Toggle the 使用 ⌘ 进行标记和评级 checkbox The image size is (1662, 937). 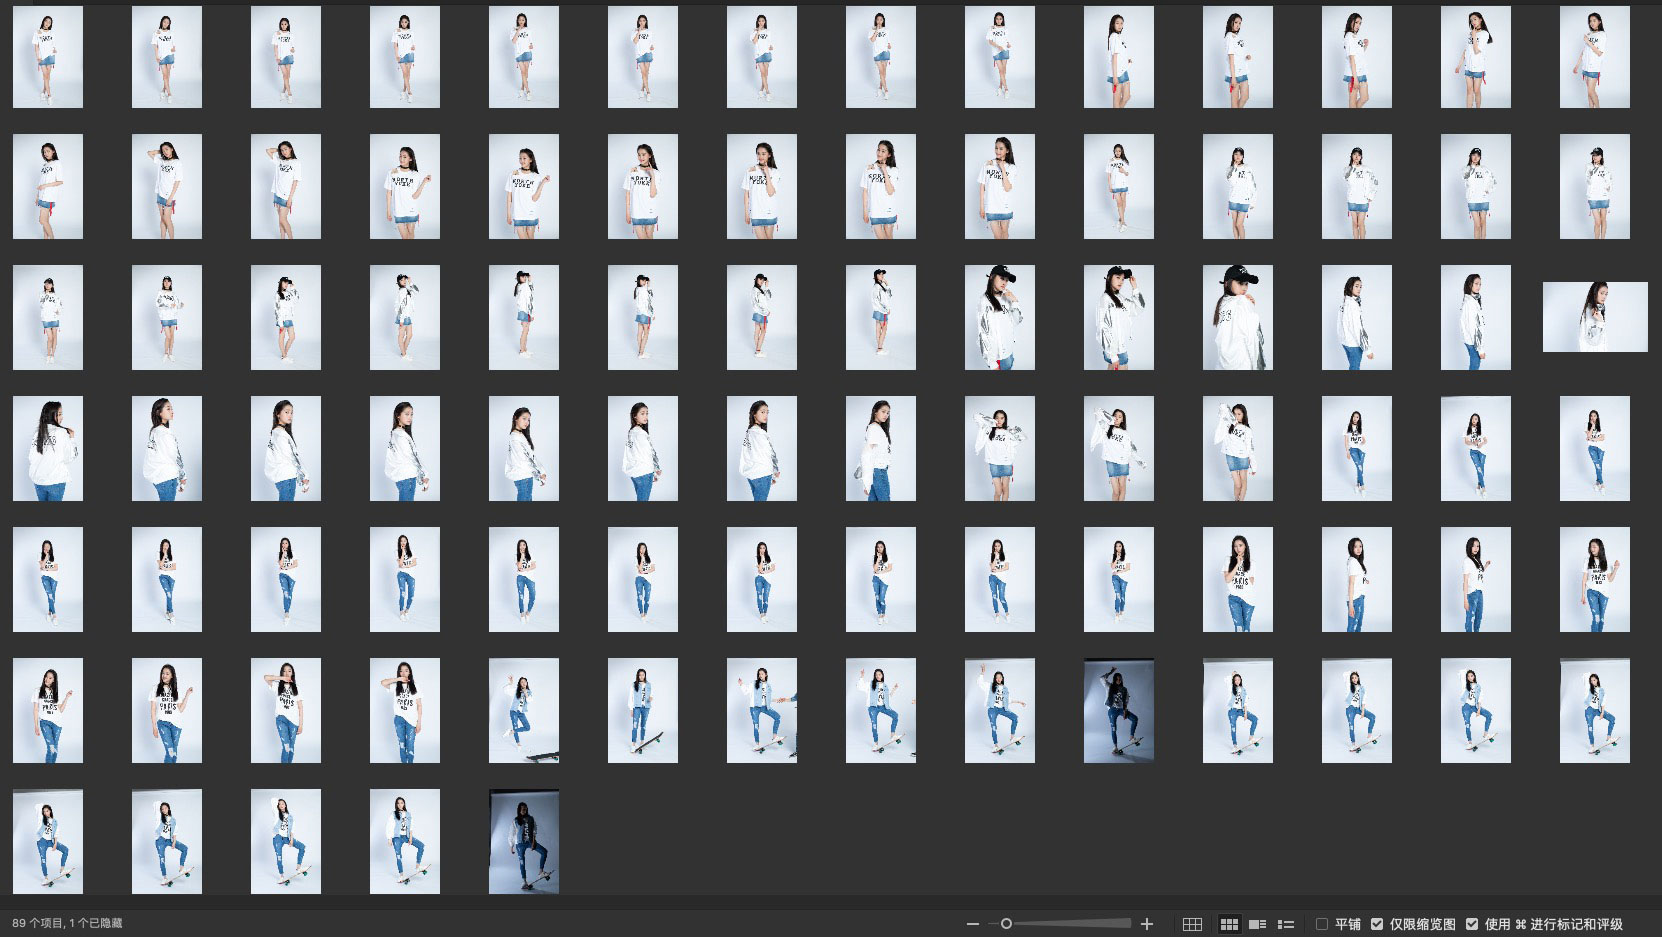click(1472, 924)
